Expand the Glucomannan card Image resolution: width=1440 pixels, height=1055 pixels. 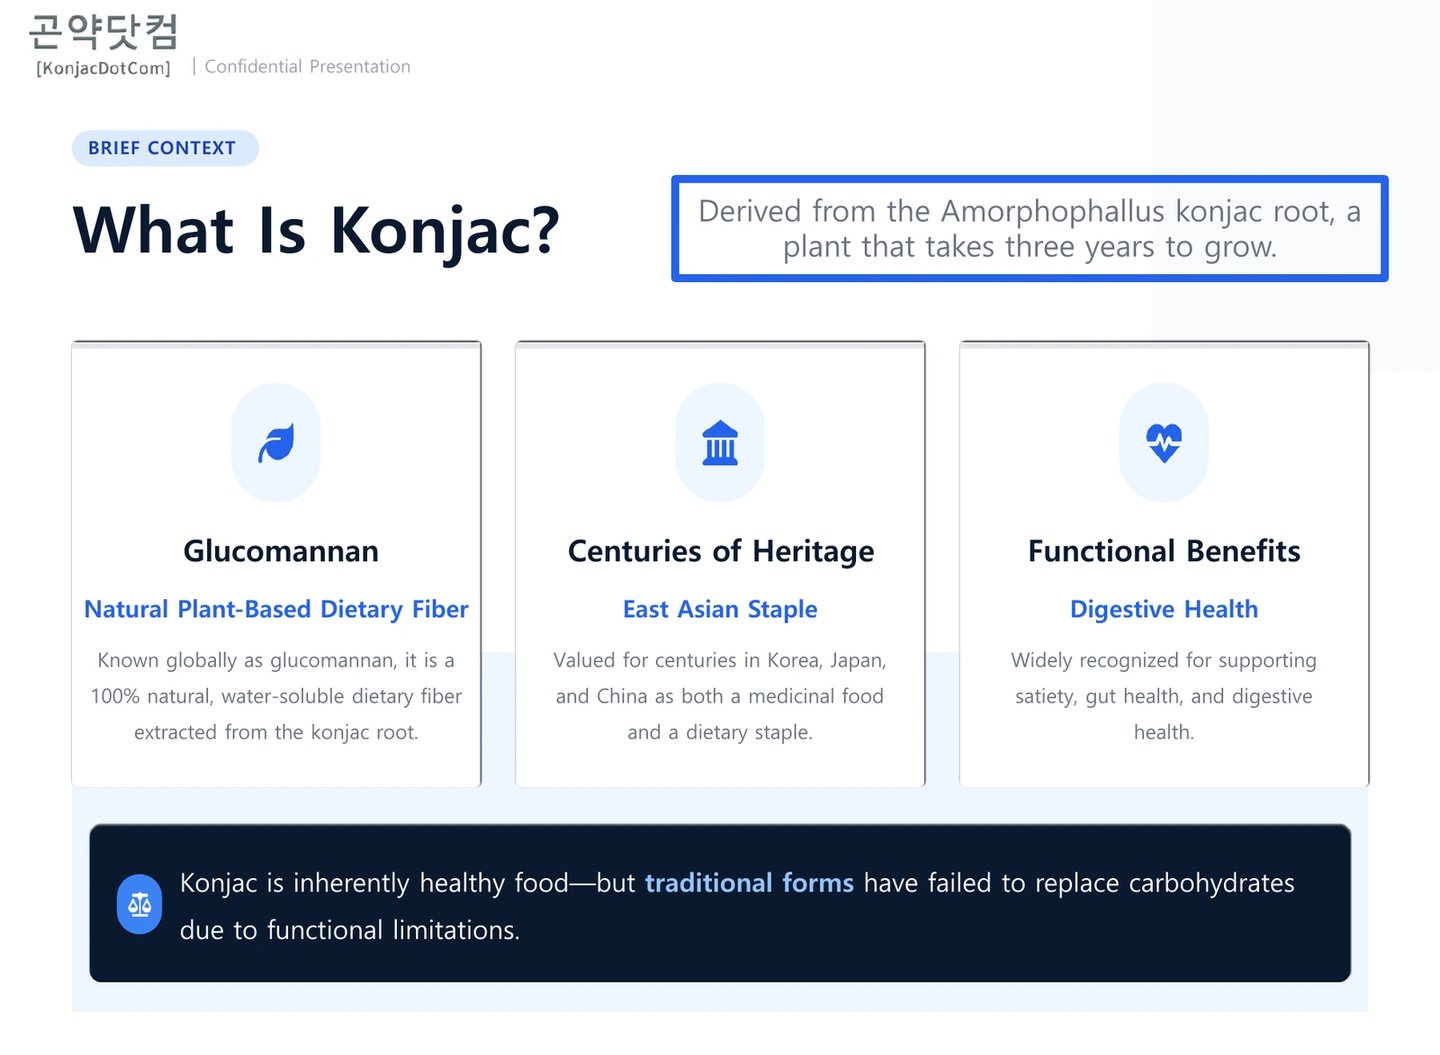(277, 562)
